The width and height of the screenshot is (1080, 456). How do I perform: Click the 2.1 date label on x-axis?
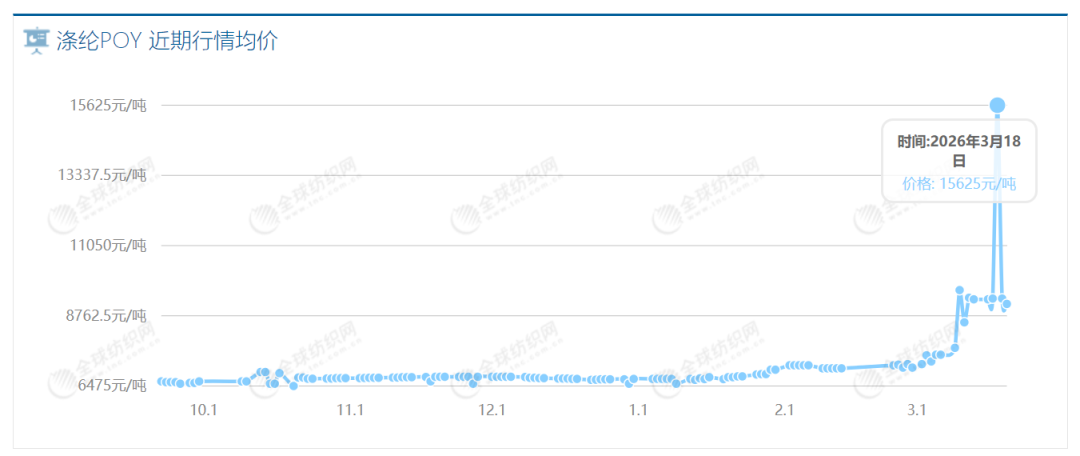(784, 410)
